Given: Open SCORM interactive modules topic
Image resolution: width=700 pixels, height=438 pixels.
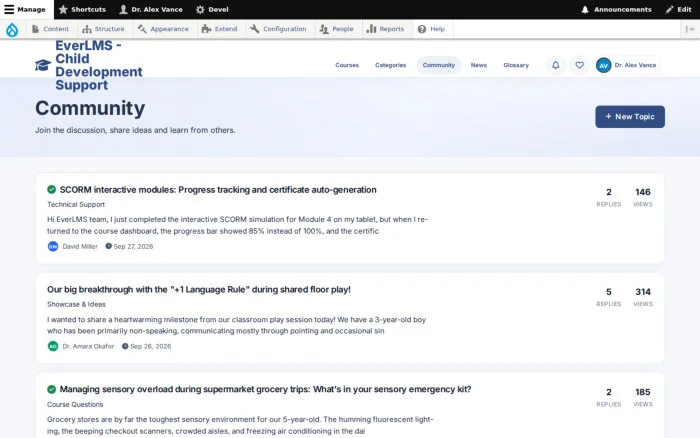Looking at the screenshot, I should pyautogui.click(x=218, y=190).
